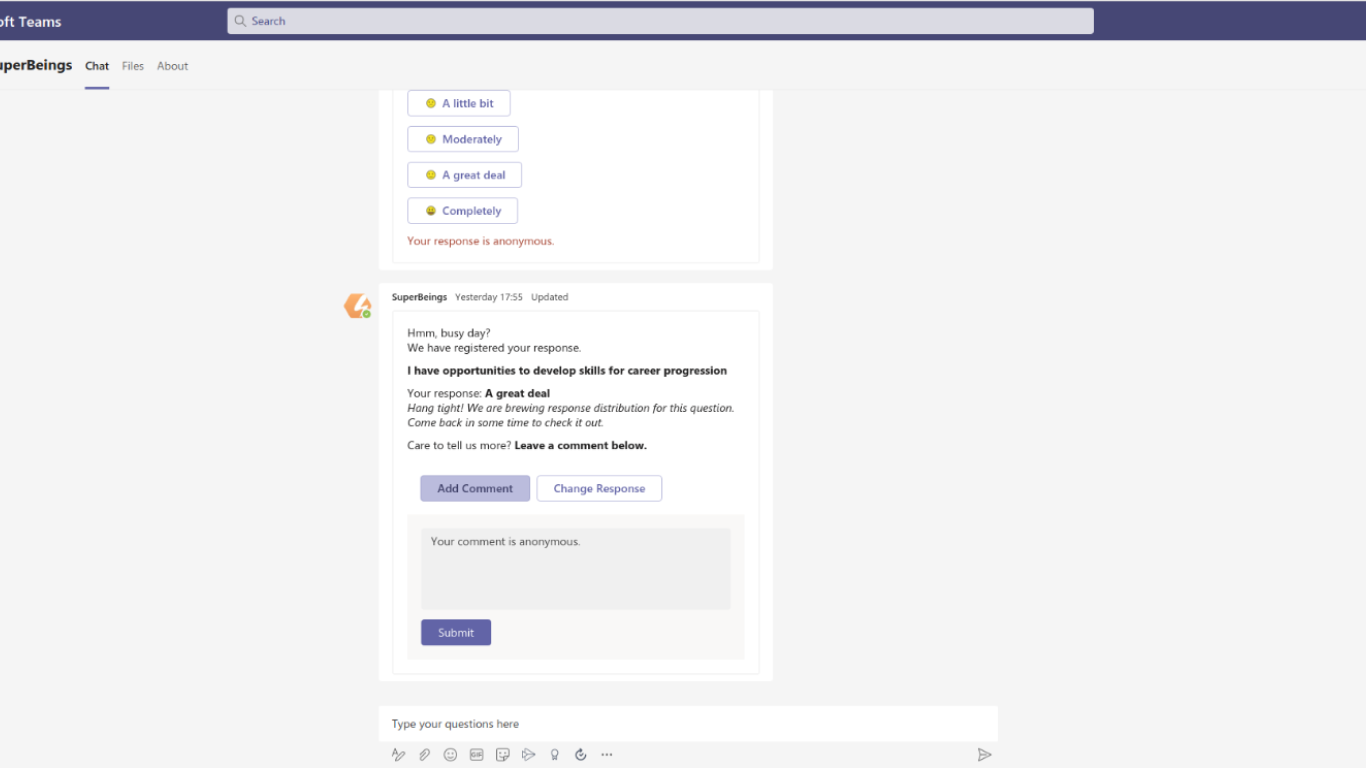
Task: Open the Schedule a meeting icon
Action: 528,755
